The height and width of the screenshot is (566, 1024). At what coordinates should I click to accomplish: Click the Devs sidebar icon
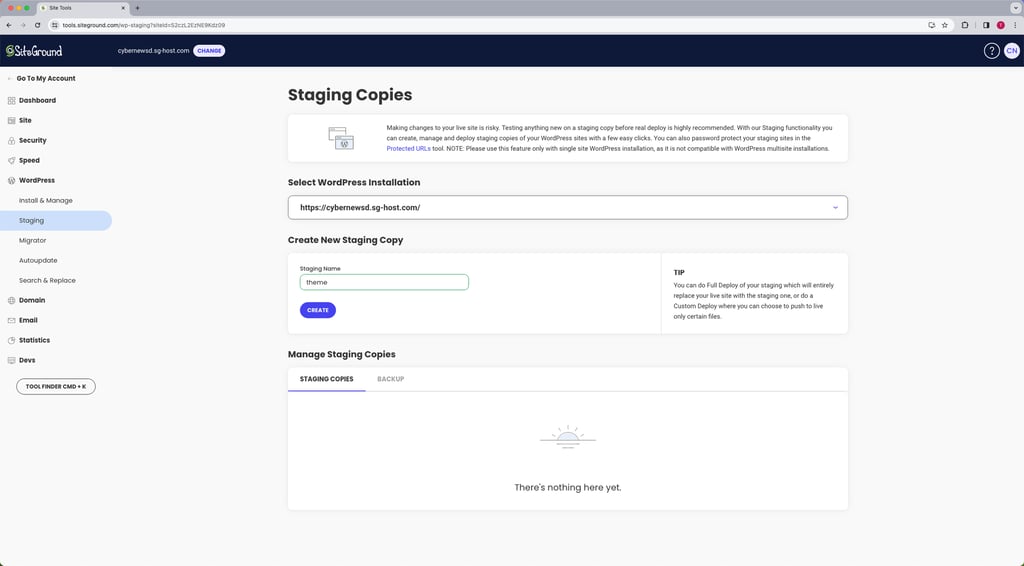point(11,360)
